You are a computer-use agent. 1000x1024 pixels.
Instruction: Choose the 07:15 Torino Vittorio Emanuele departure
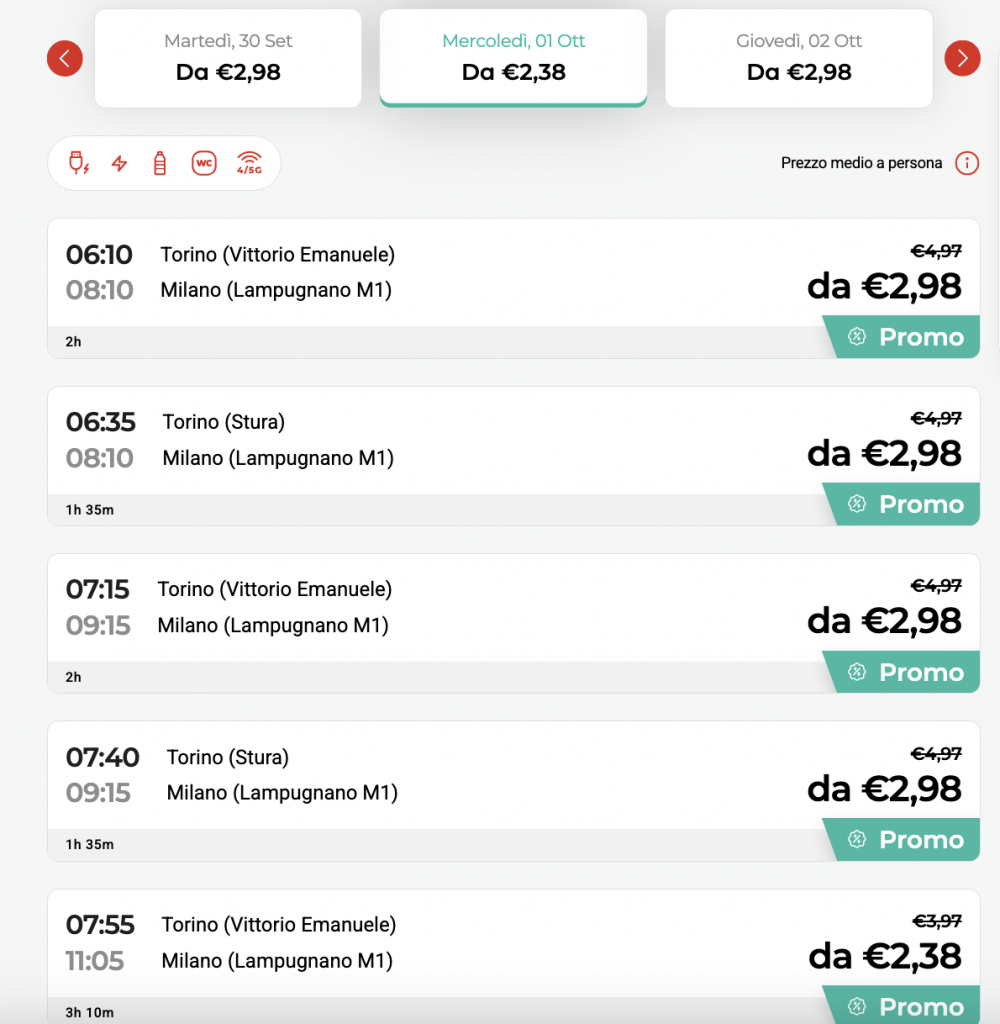coord(513,623)
